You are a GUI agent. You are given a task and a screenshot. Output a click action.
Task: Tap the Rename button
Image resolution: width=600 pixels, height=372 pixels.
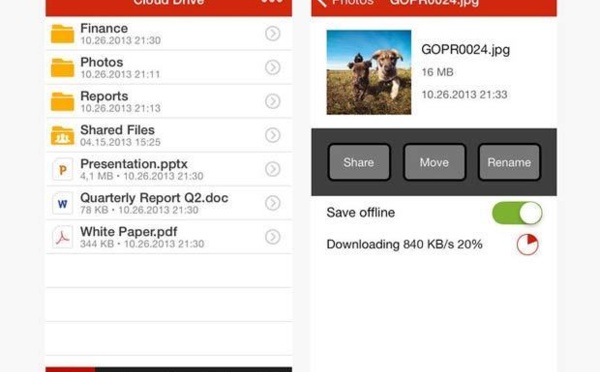coord(509,162)
